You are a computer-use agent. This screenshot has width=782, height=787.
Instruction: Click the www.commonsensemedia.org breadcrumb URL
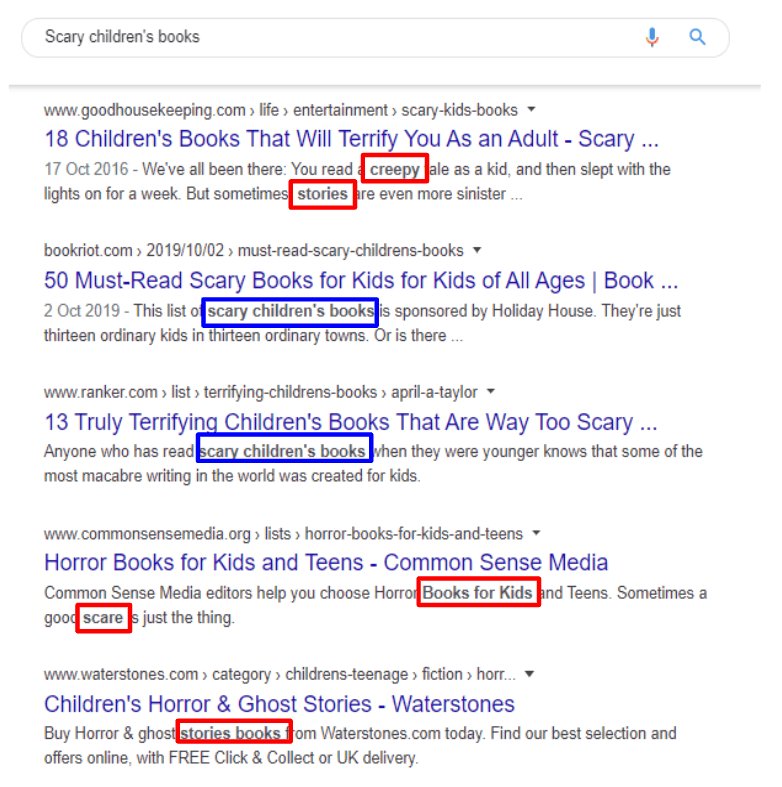point(284,534)
